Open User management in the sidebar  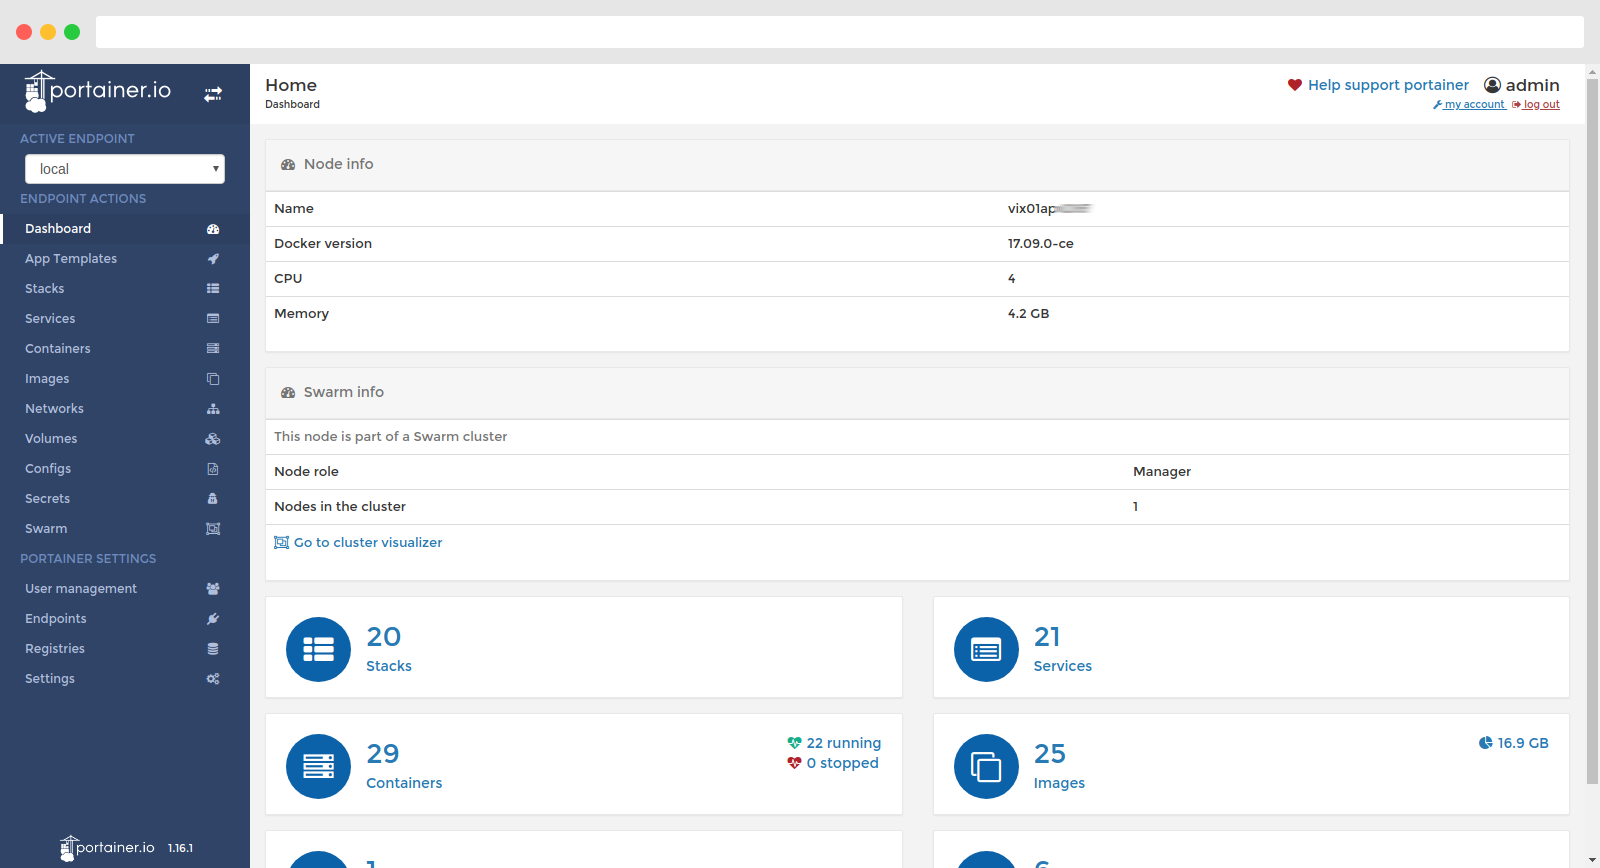point(125,589)
